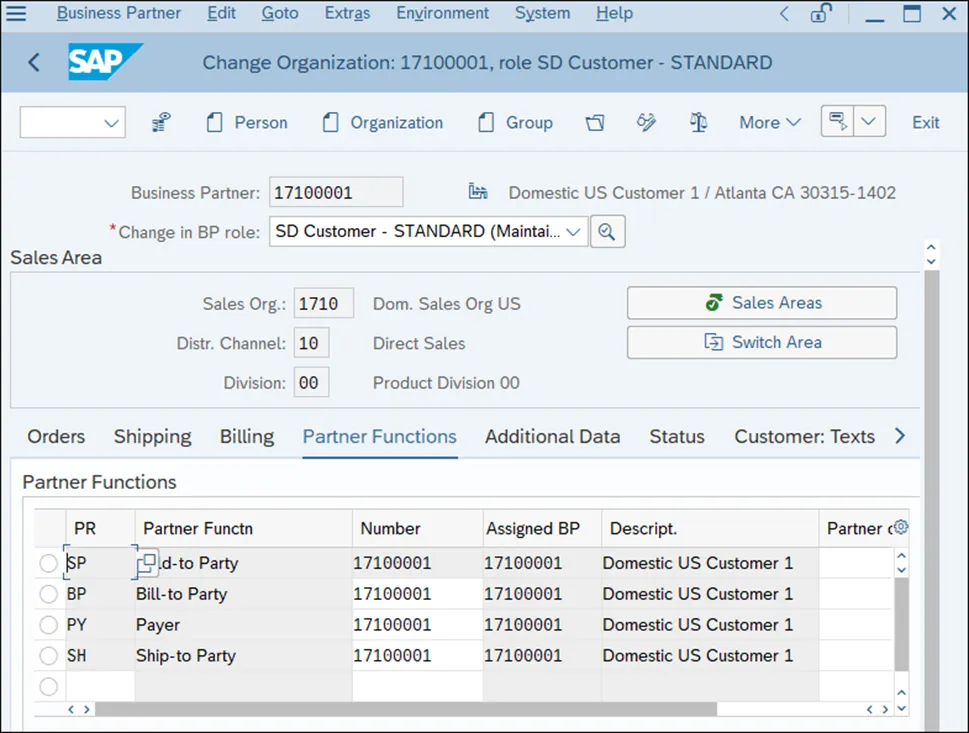Click the check scales toolbar icon

[698, 122]
